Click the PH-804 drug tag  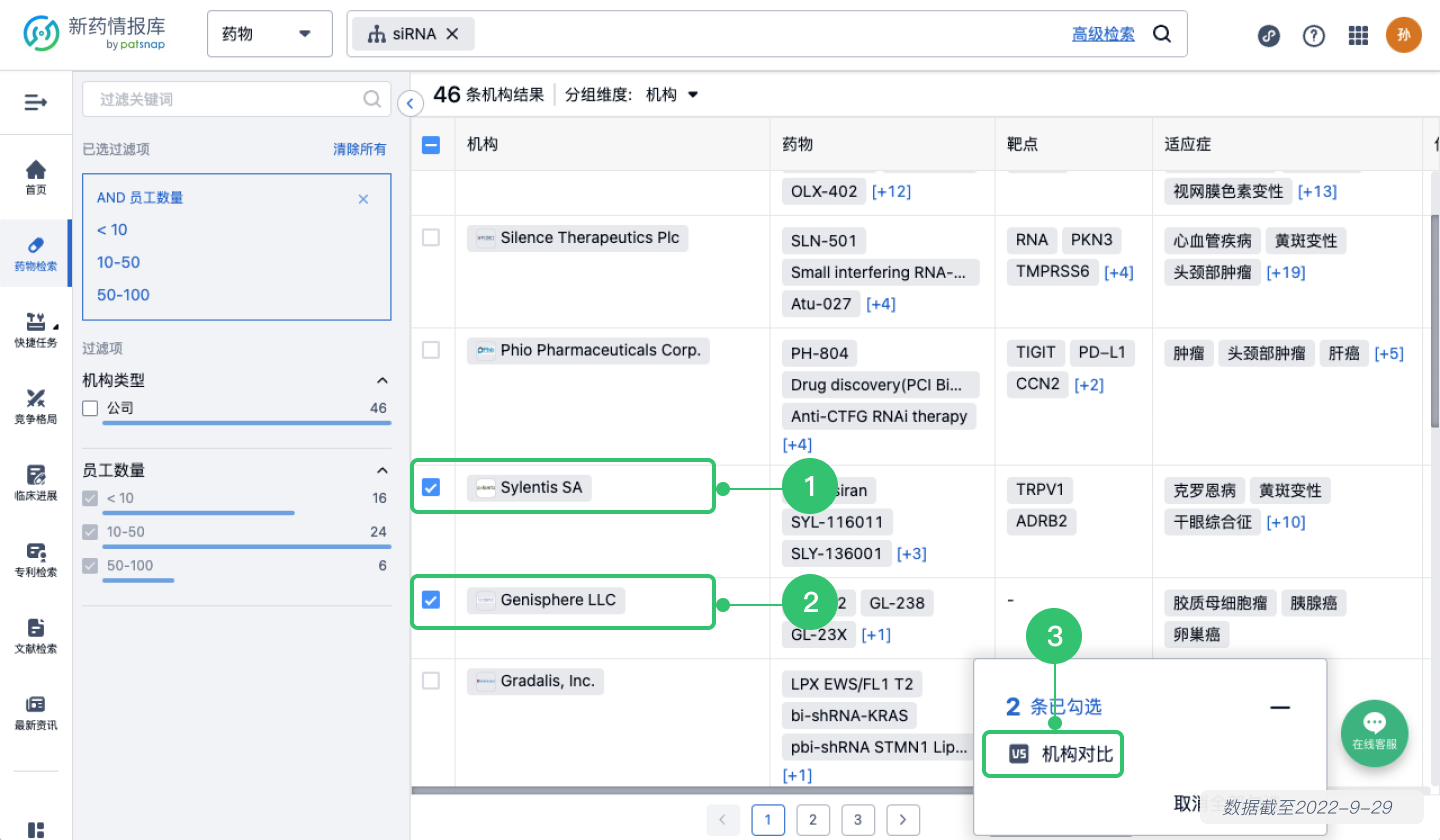point(819,353)
